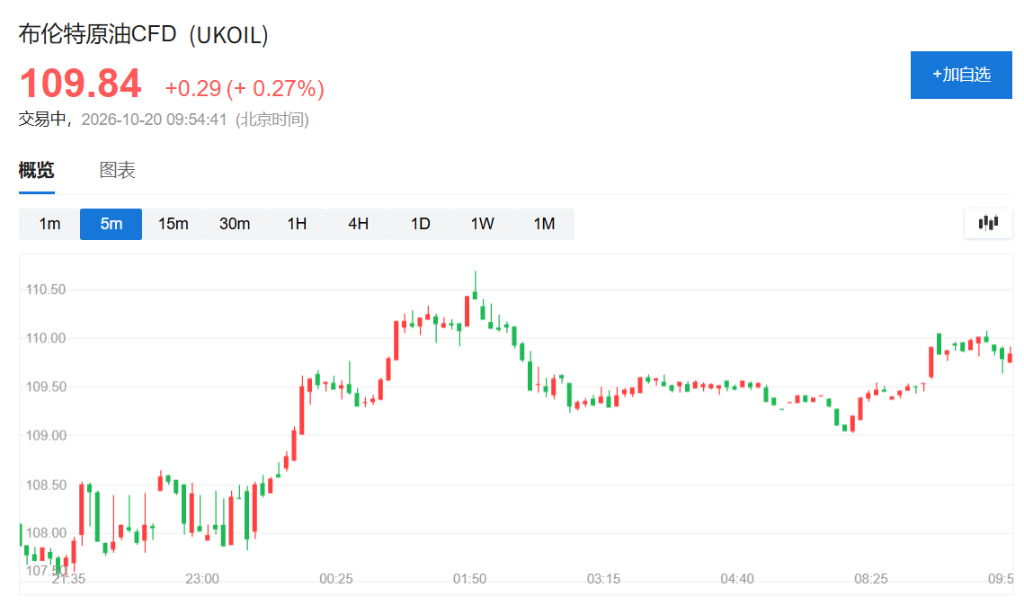The image size is (1024, 606).
Task: Switch to the 概览 tab
Action: coord(37,170)
